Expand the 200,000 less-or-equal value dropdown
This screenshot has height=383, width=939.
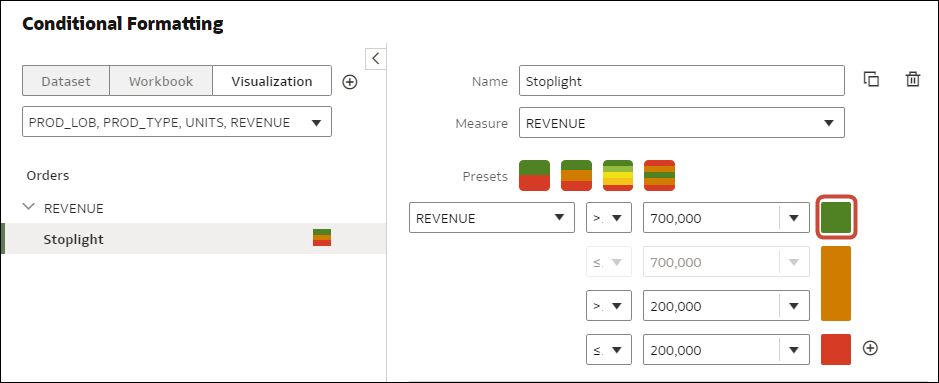[x=794, y=350]
